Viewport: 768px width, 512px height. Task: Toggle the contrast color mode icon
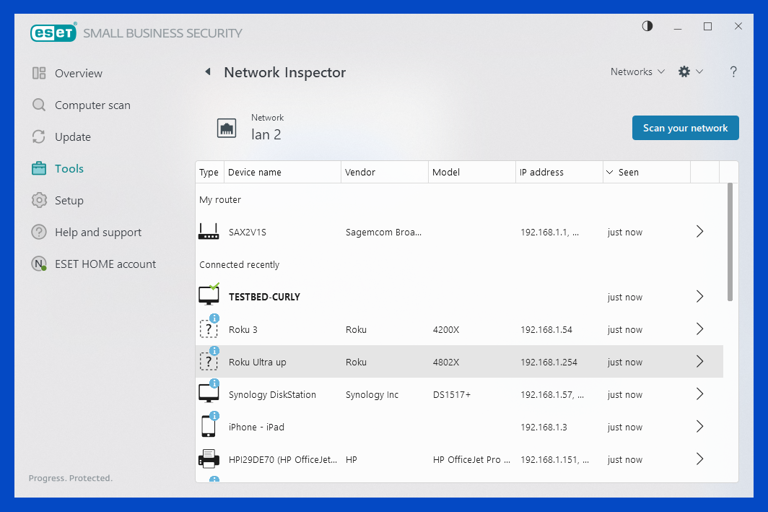pyautogui.click(x=647, y=27)
